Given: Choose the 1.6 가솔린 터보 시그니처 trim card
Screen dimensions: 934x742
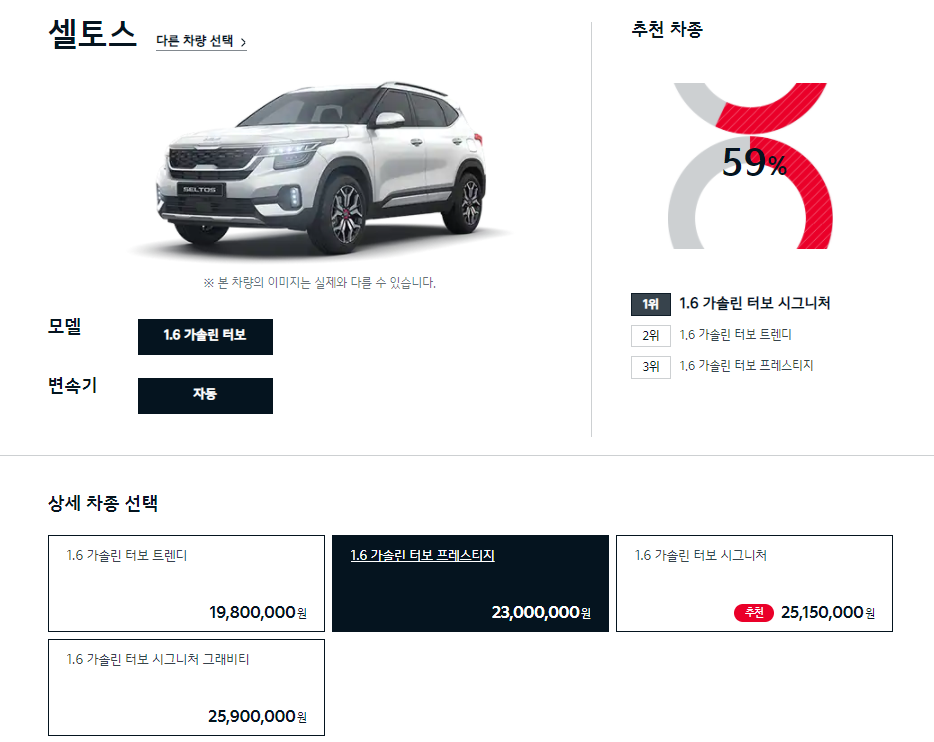Looking at the screenshot, I should click(754, 584).
